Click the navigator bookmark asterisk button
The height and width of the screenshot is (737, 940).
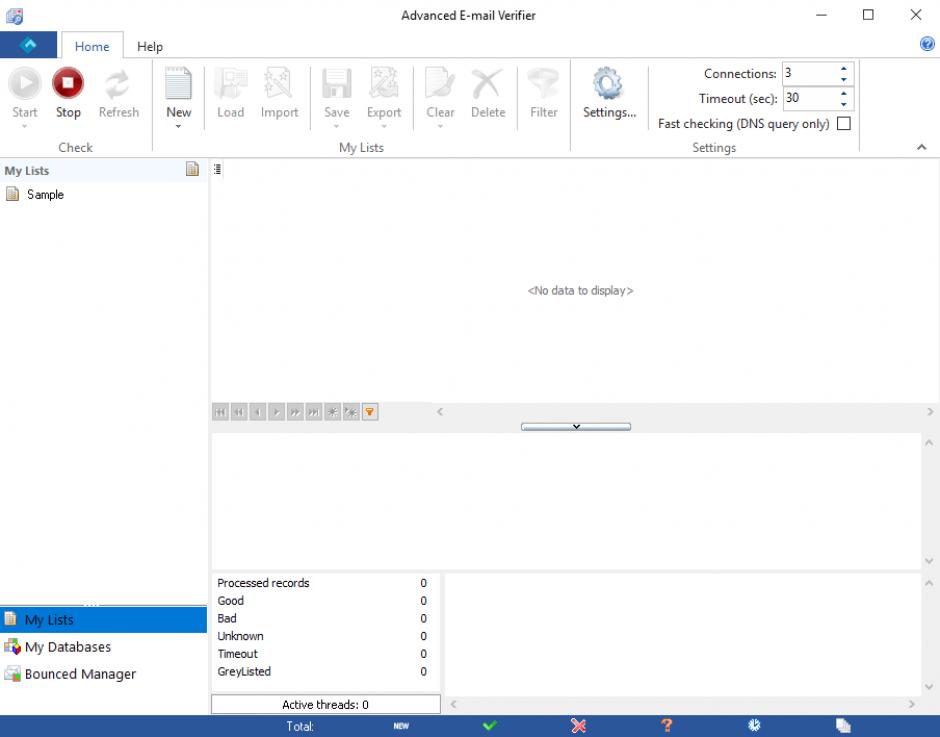[x=332, y=412]
